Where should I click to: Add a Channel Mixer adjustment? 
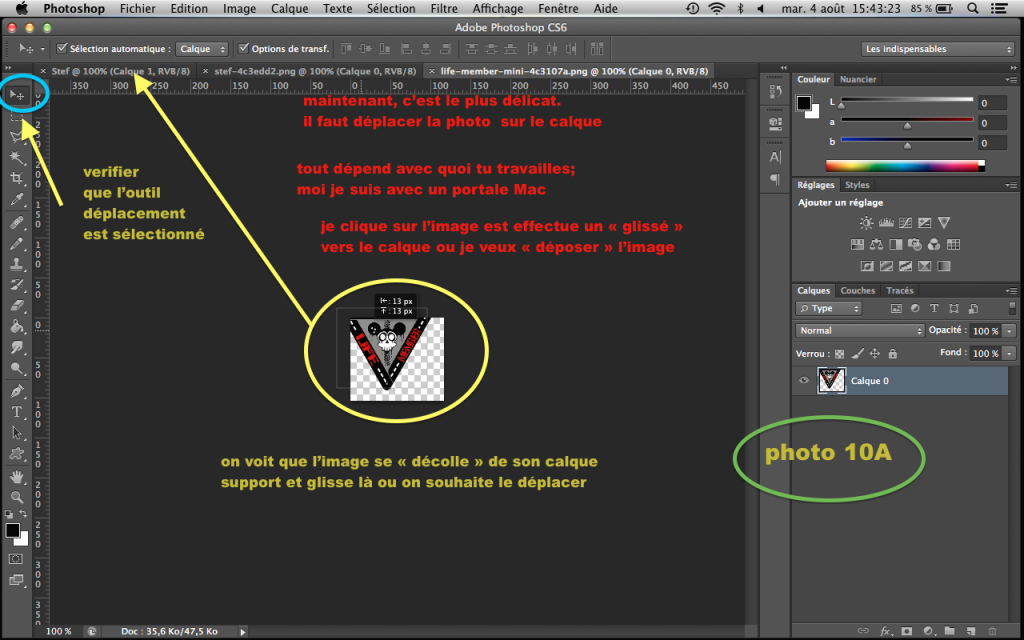click(x=934, y=244)
